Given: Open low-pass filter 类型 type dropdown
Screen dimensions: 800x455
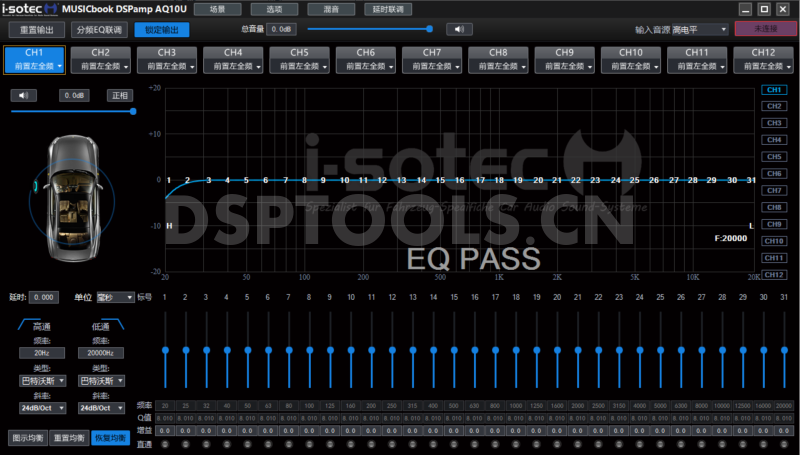Looking at the screenshot, I should tap(102, 381).
